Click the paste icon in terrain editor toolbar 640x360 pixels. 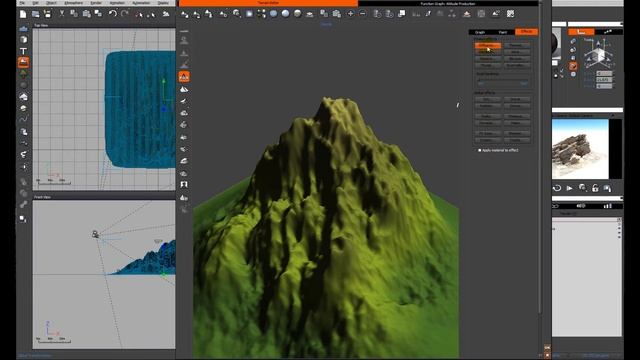coord(336,14)
